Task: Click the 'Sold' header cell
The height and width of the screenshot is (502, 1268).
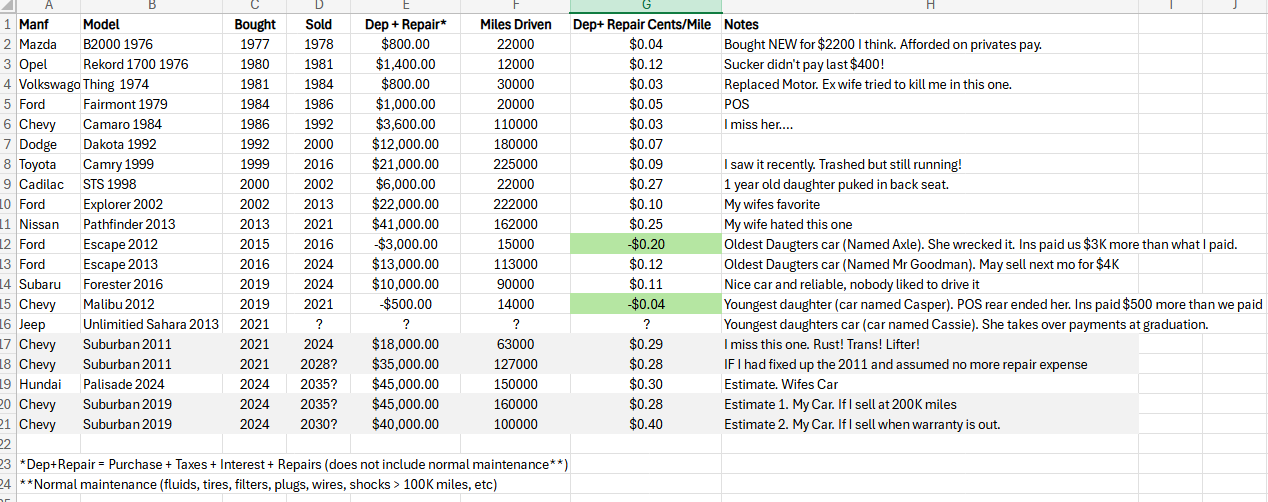Action: coord(319,24)
